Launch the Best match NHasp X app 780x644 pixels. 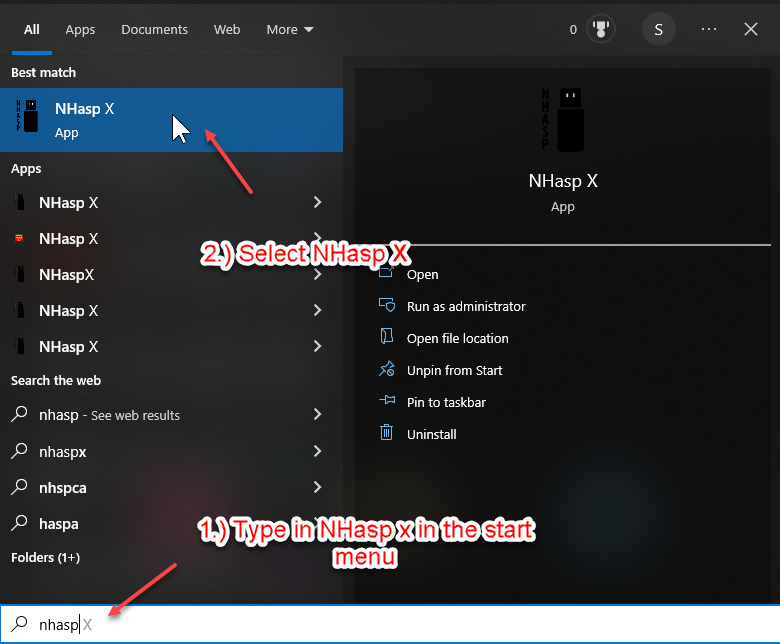(x=171, y=120)
